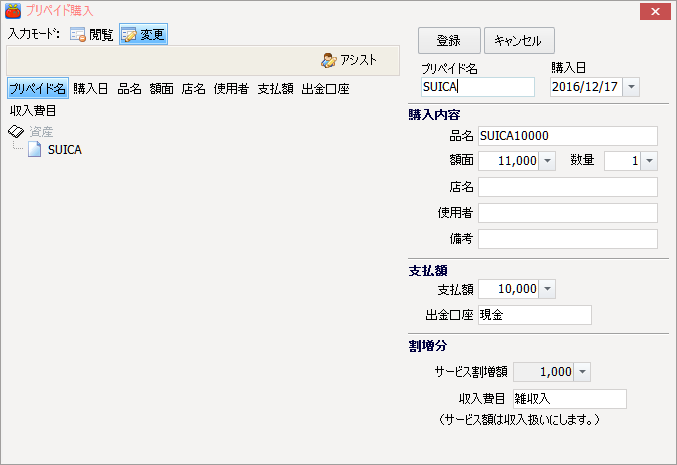Open the 額面 dropdown arrow
Screen dimensions: 677x465
pyautogui.click(x=547, y=161)
